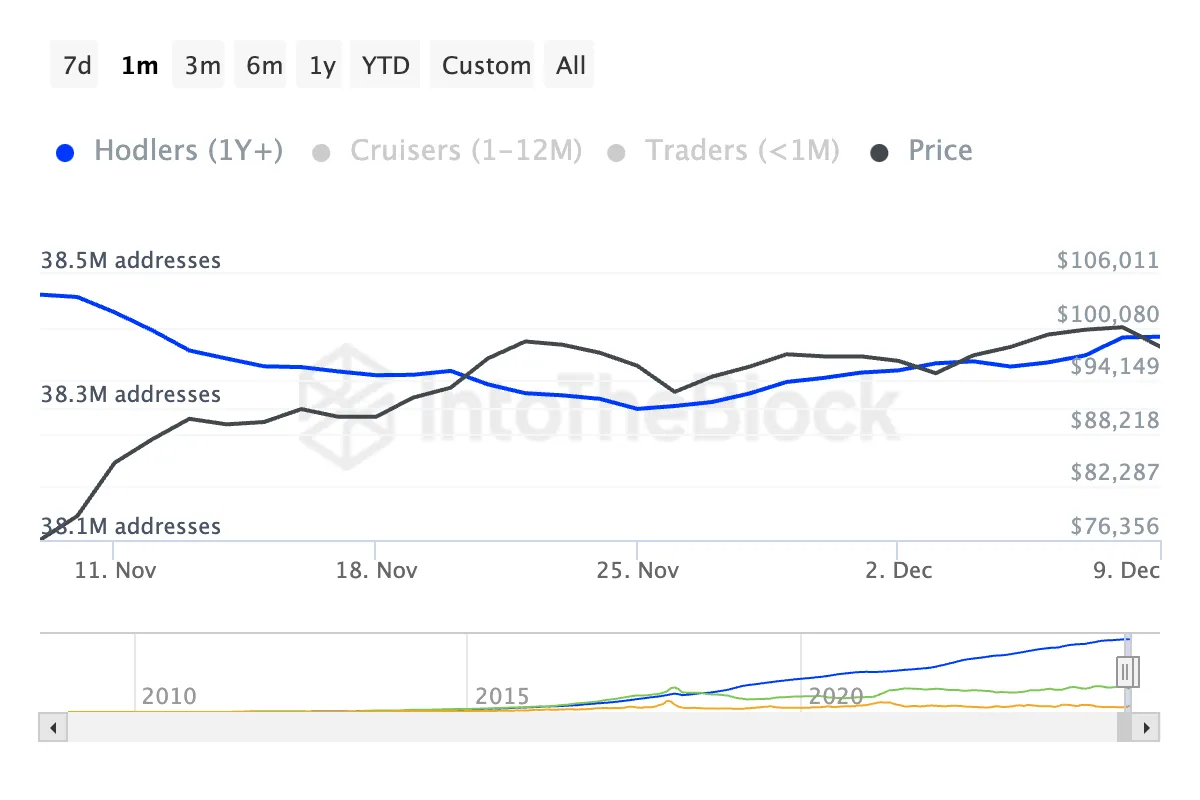
Task: Click the blue Hodlers legend dot
Action: (x=66, y=153)
